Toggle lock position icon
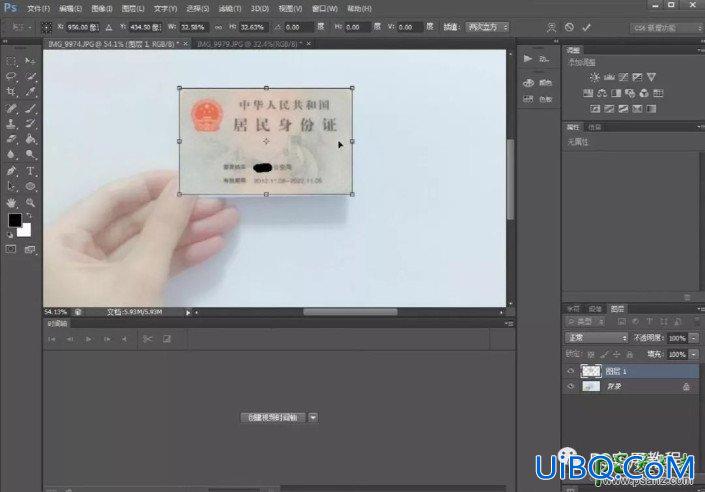The width and height of the screenshot is (705, 492). tap(616, 354)
